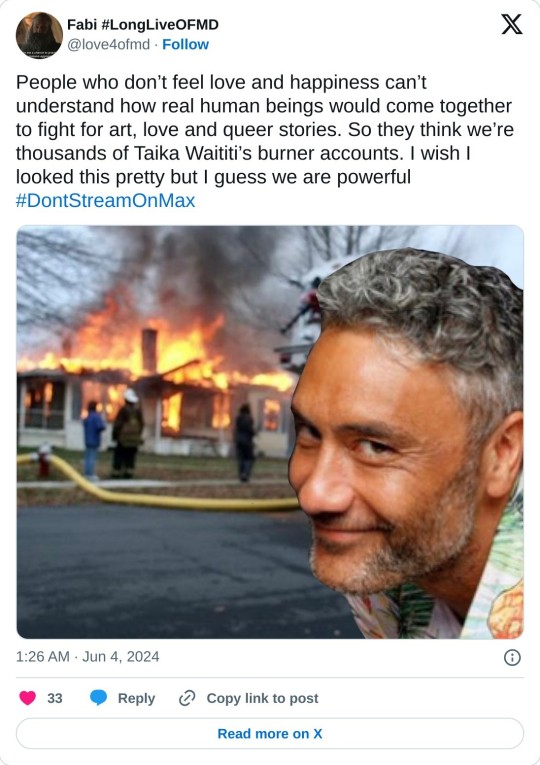Click the 33 likes count
This screenshot has width=540, height=765.
pos(55,698)
